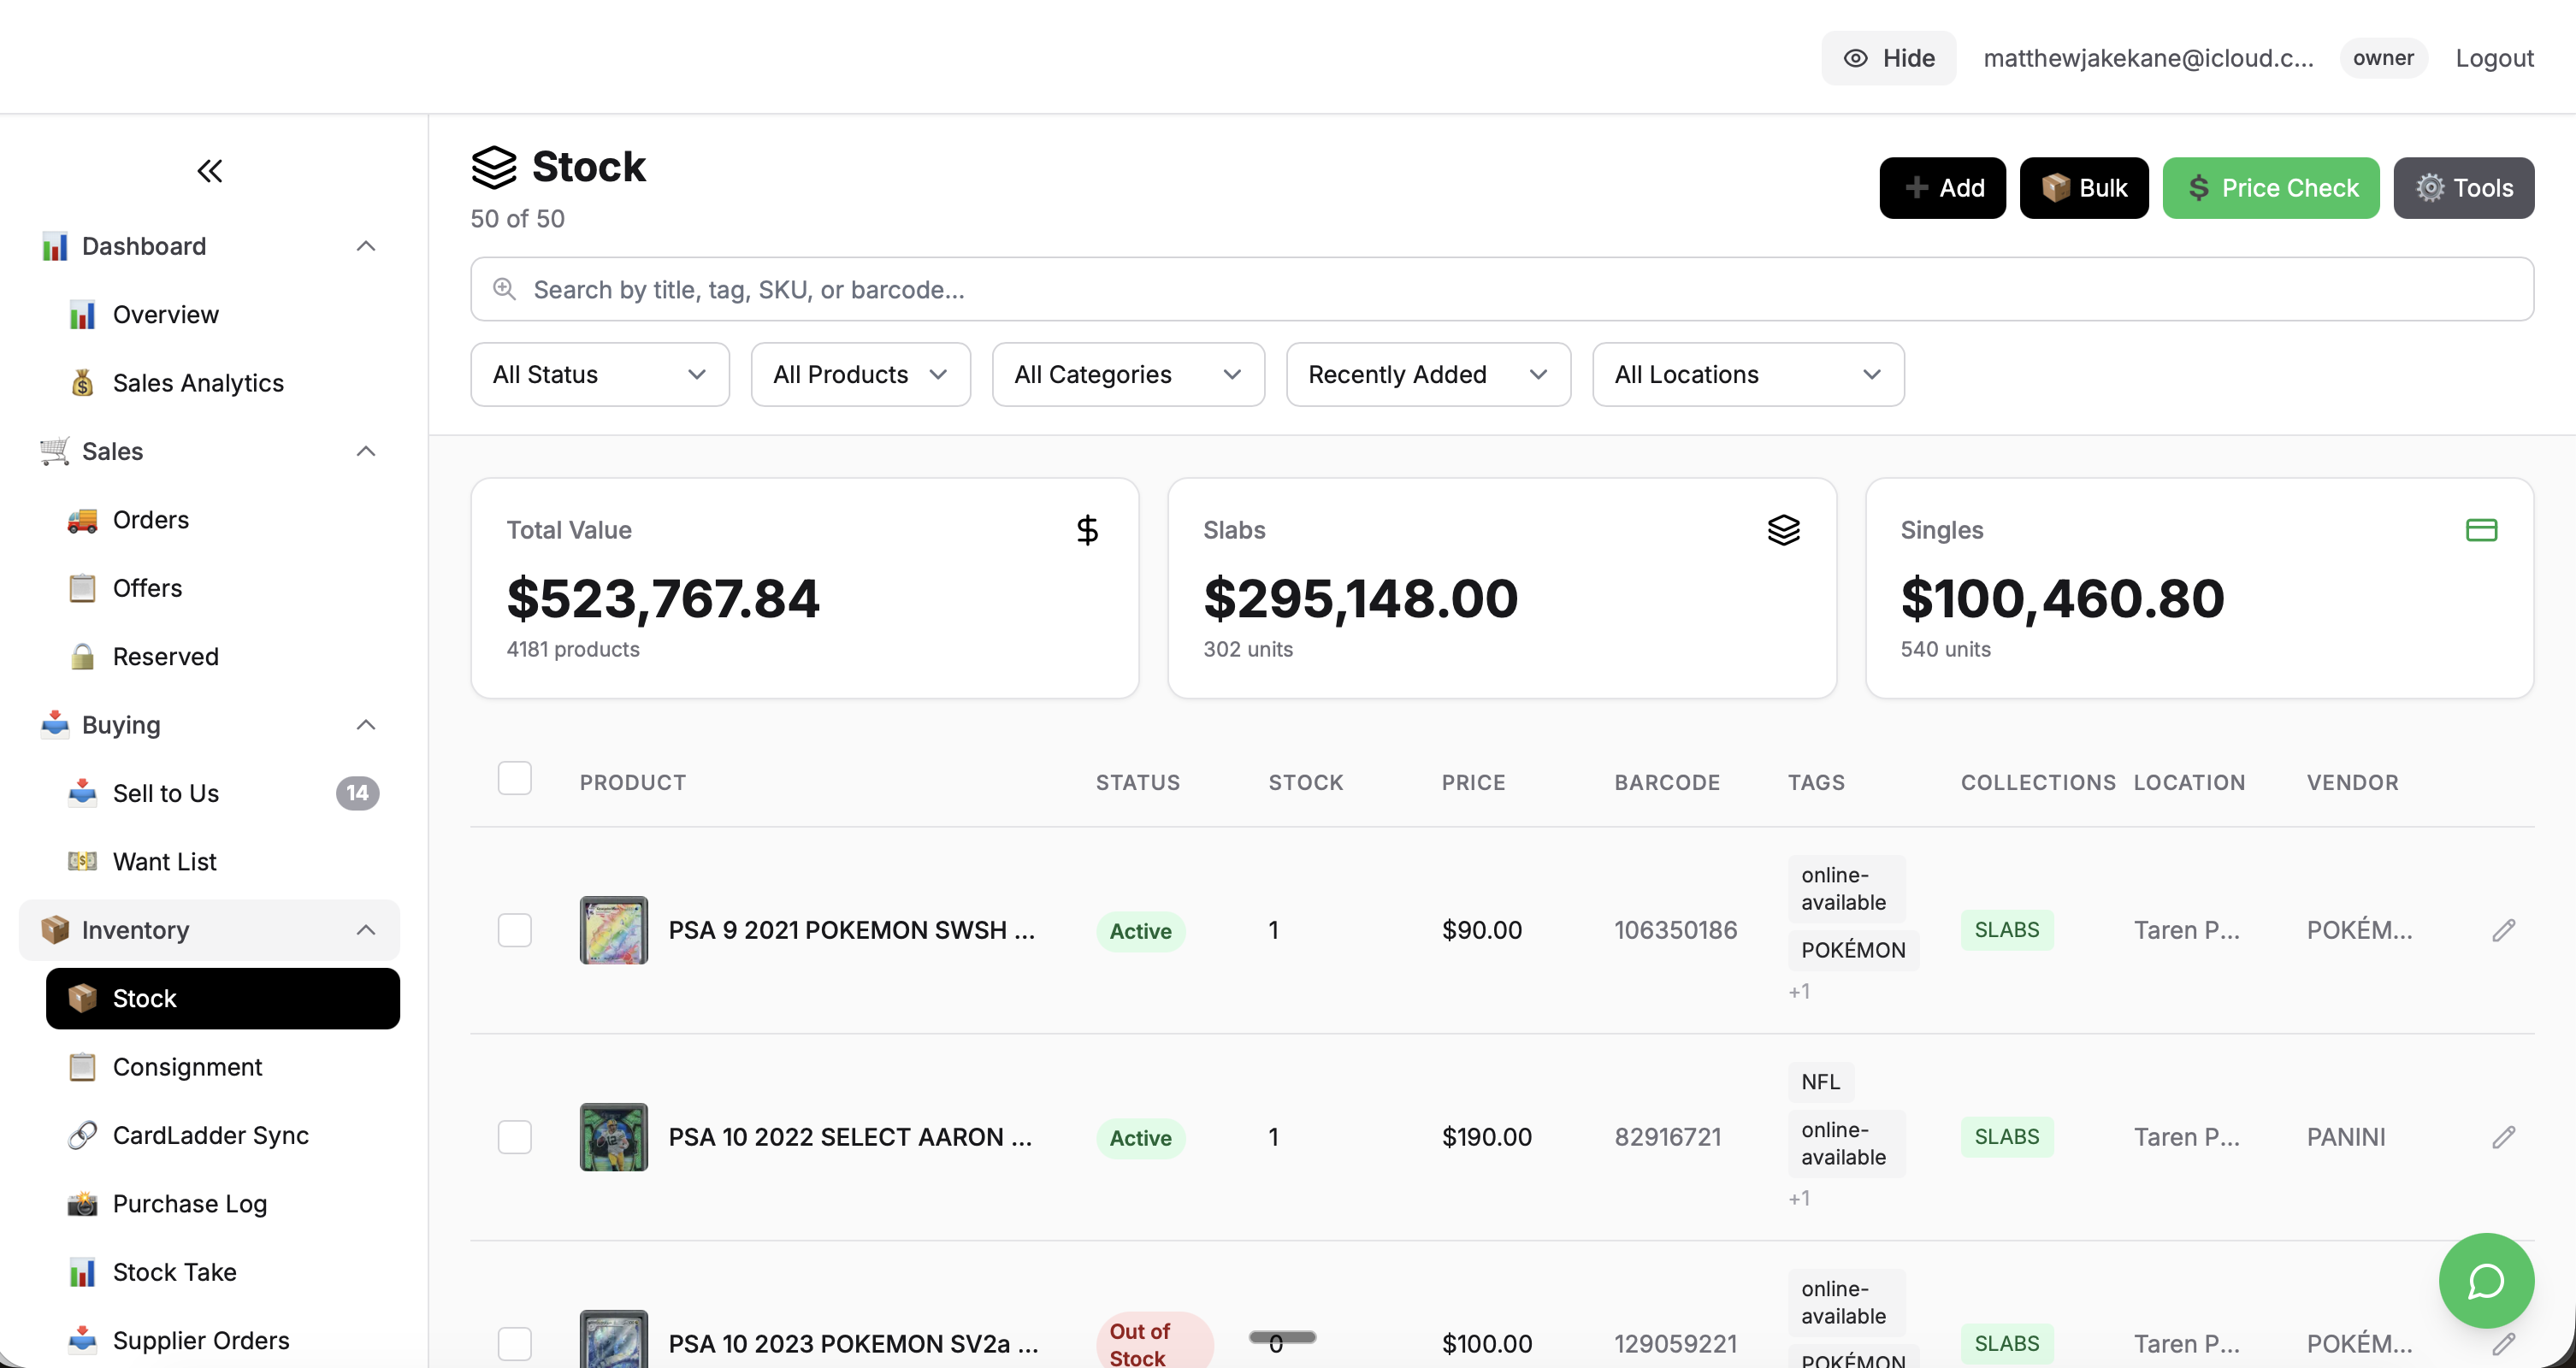Open the Reserved lock icon in Sales

tap(81, 656)
